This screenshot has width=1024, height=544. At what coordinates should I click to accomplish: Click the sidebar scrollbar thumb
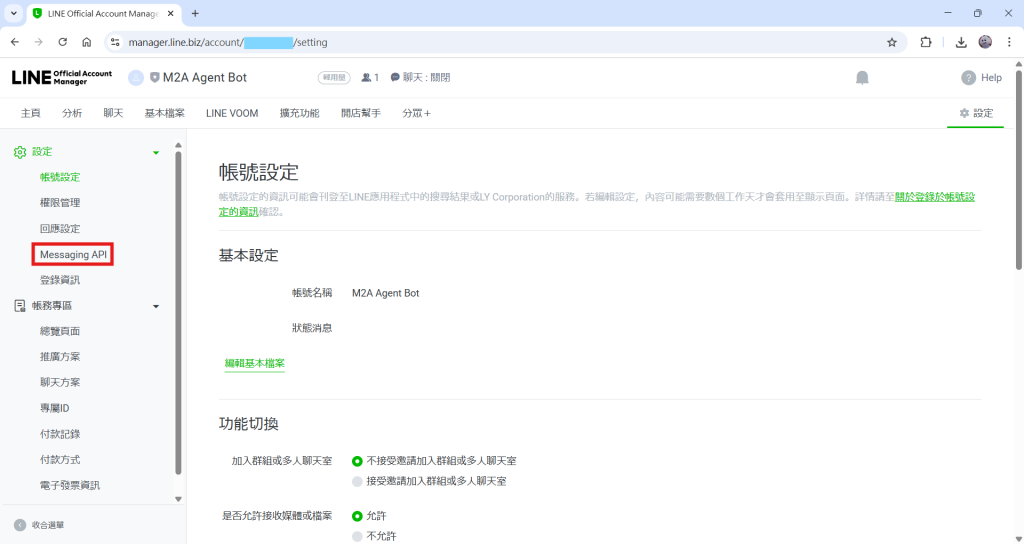click(178, 313)
